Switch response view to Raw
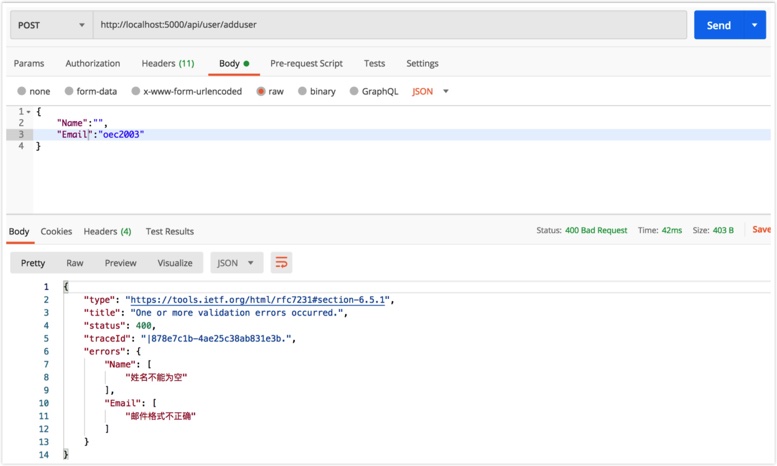 [75, 263]
